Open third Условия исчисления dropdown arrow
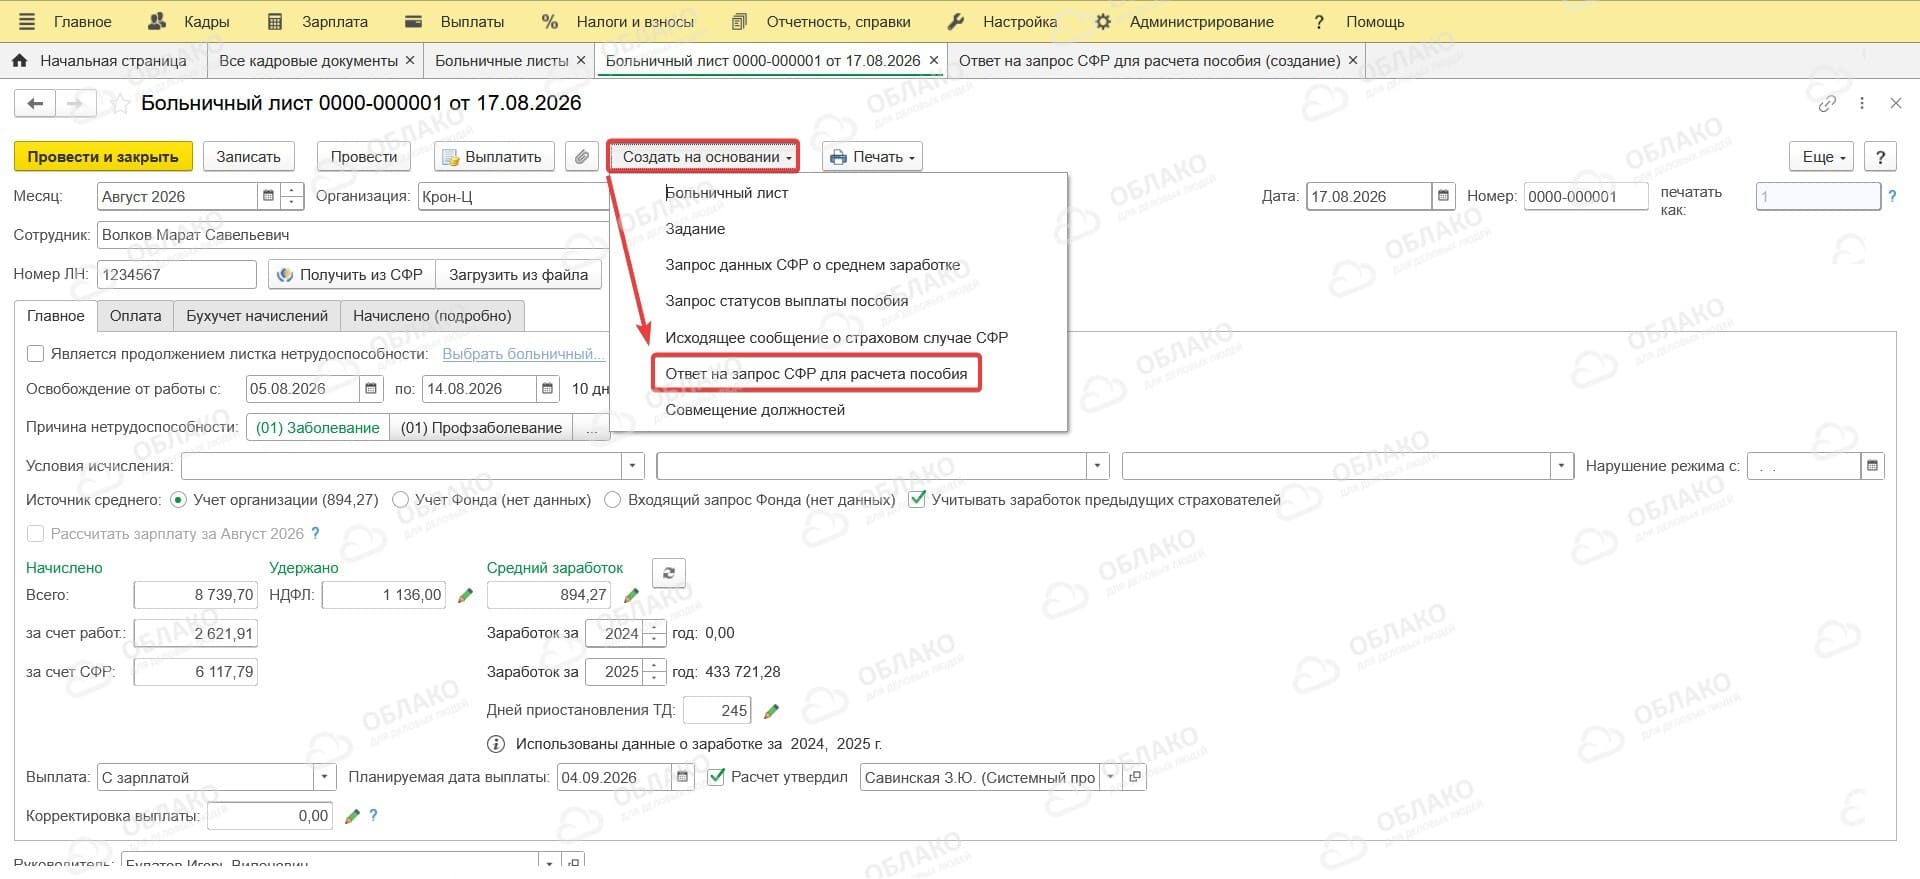This screenshot has width=1920, height=879. coord(1561,465)
